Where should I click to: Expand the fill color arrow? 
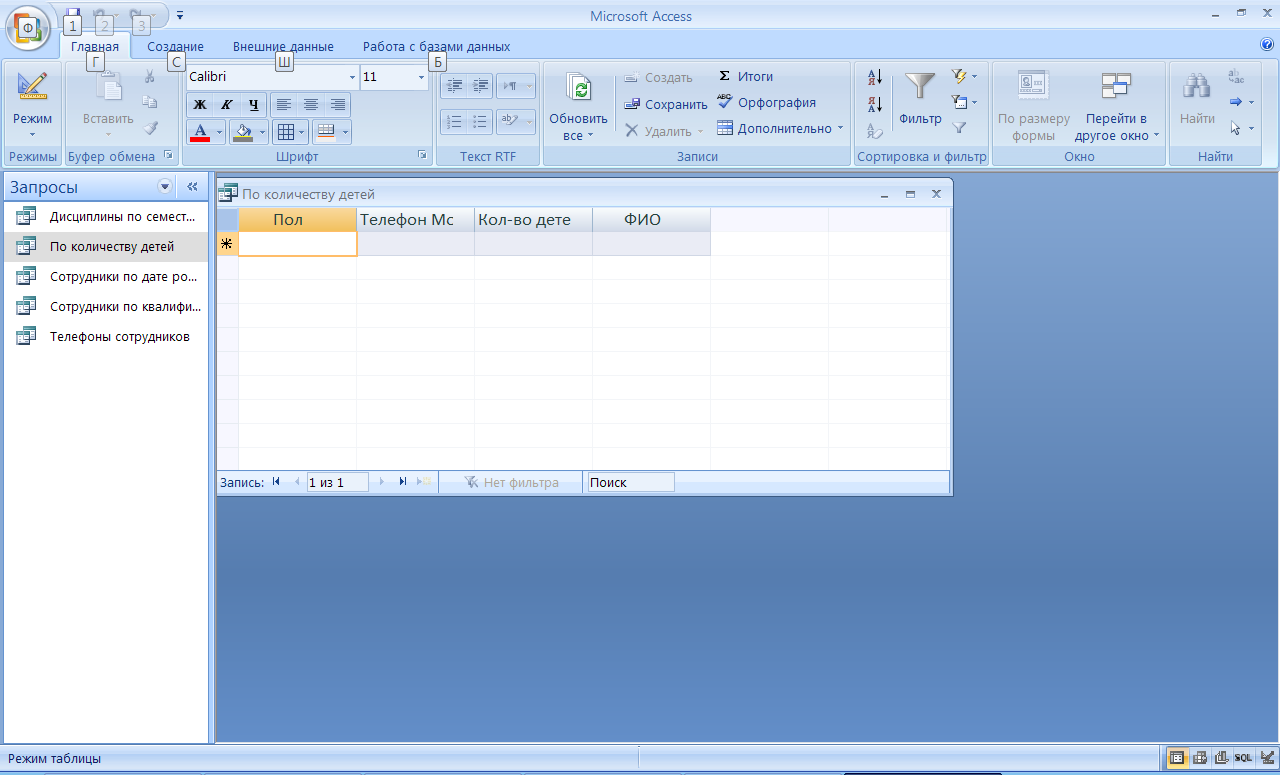(x=262, y=132)
